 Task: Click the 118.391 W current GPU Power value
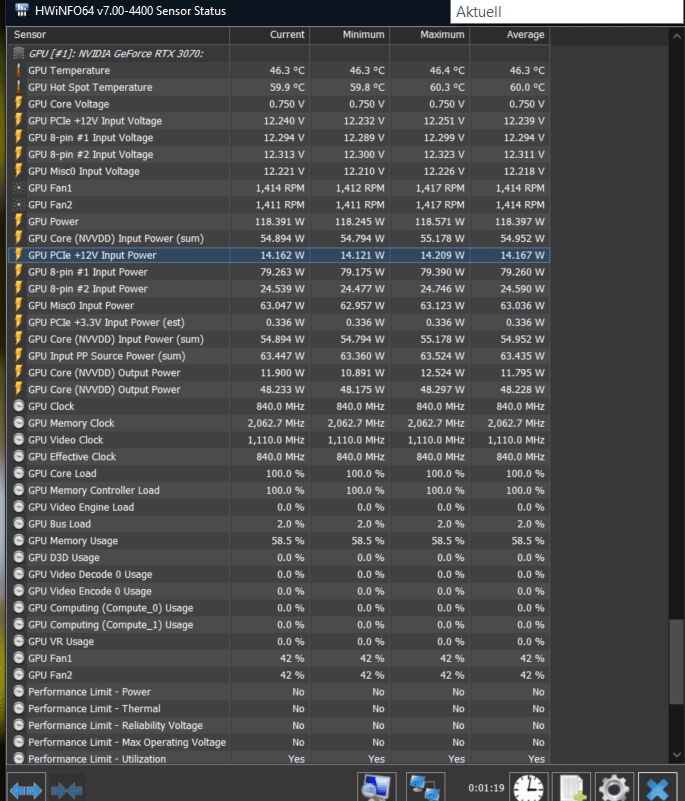279,222
